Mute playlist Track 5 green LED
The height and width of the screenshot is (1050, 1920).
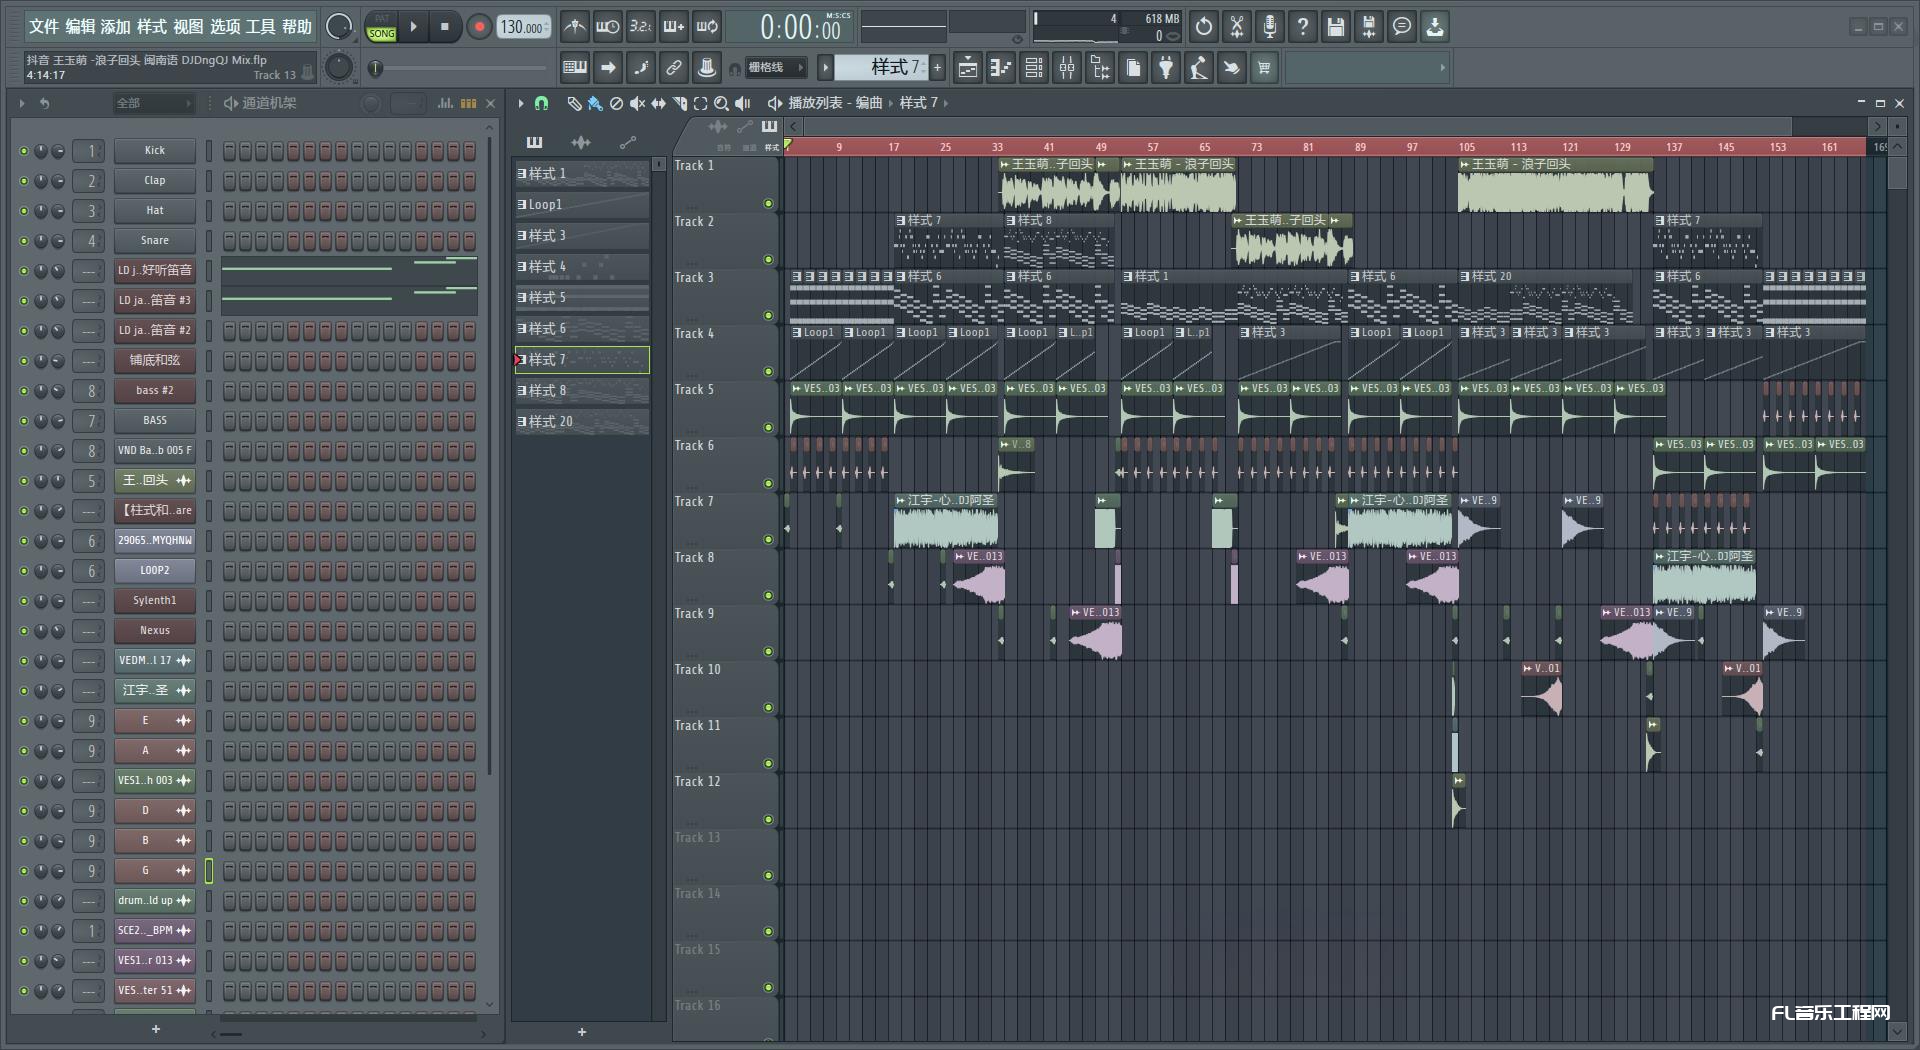[768, 428]
